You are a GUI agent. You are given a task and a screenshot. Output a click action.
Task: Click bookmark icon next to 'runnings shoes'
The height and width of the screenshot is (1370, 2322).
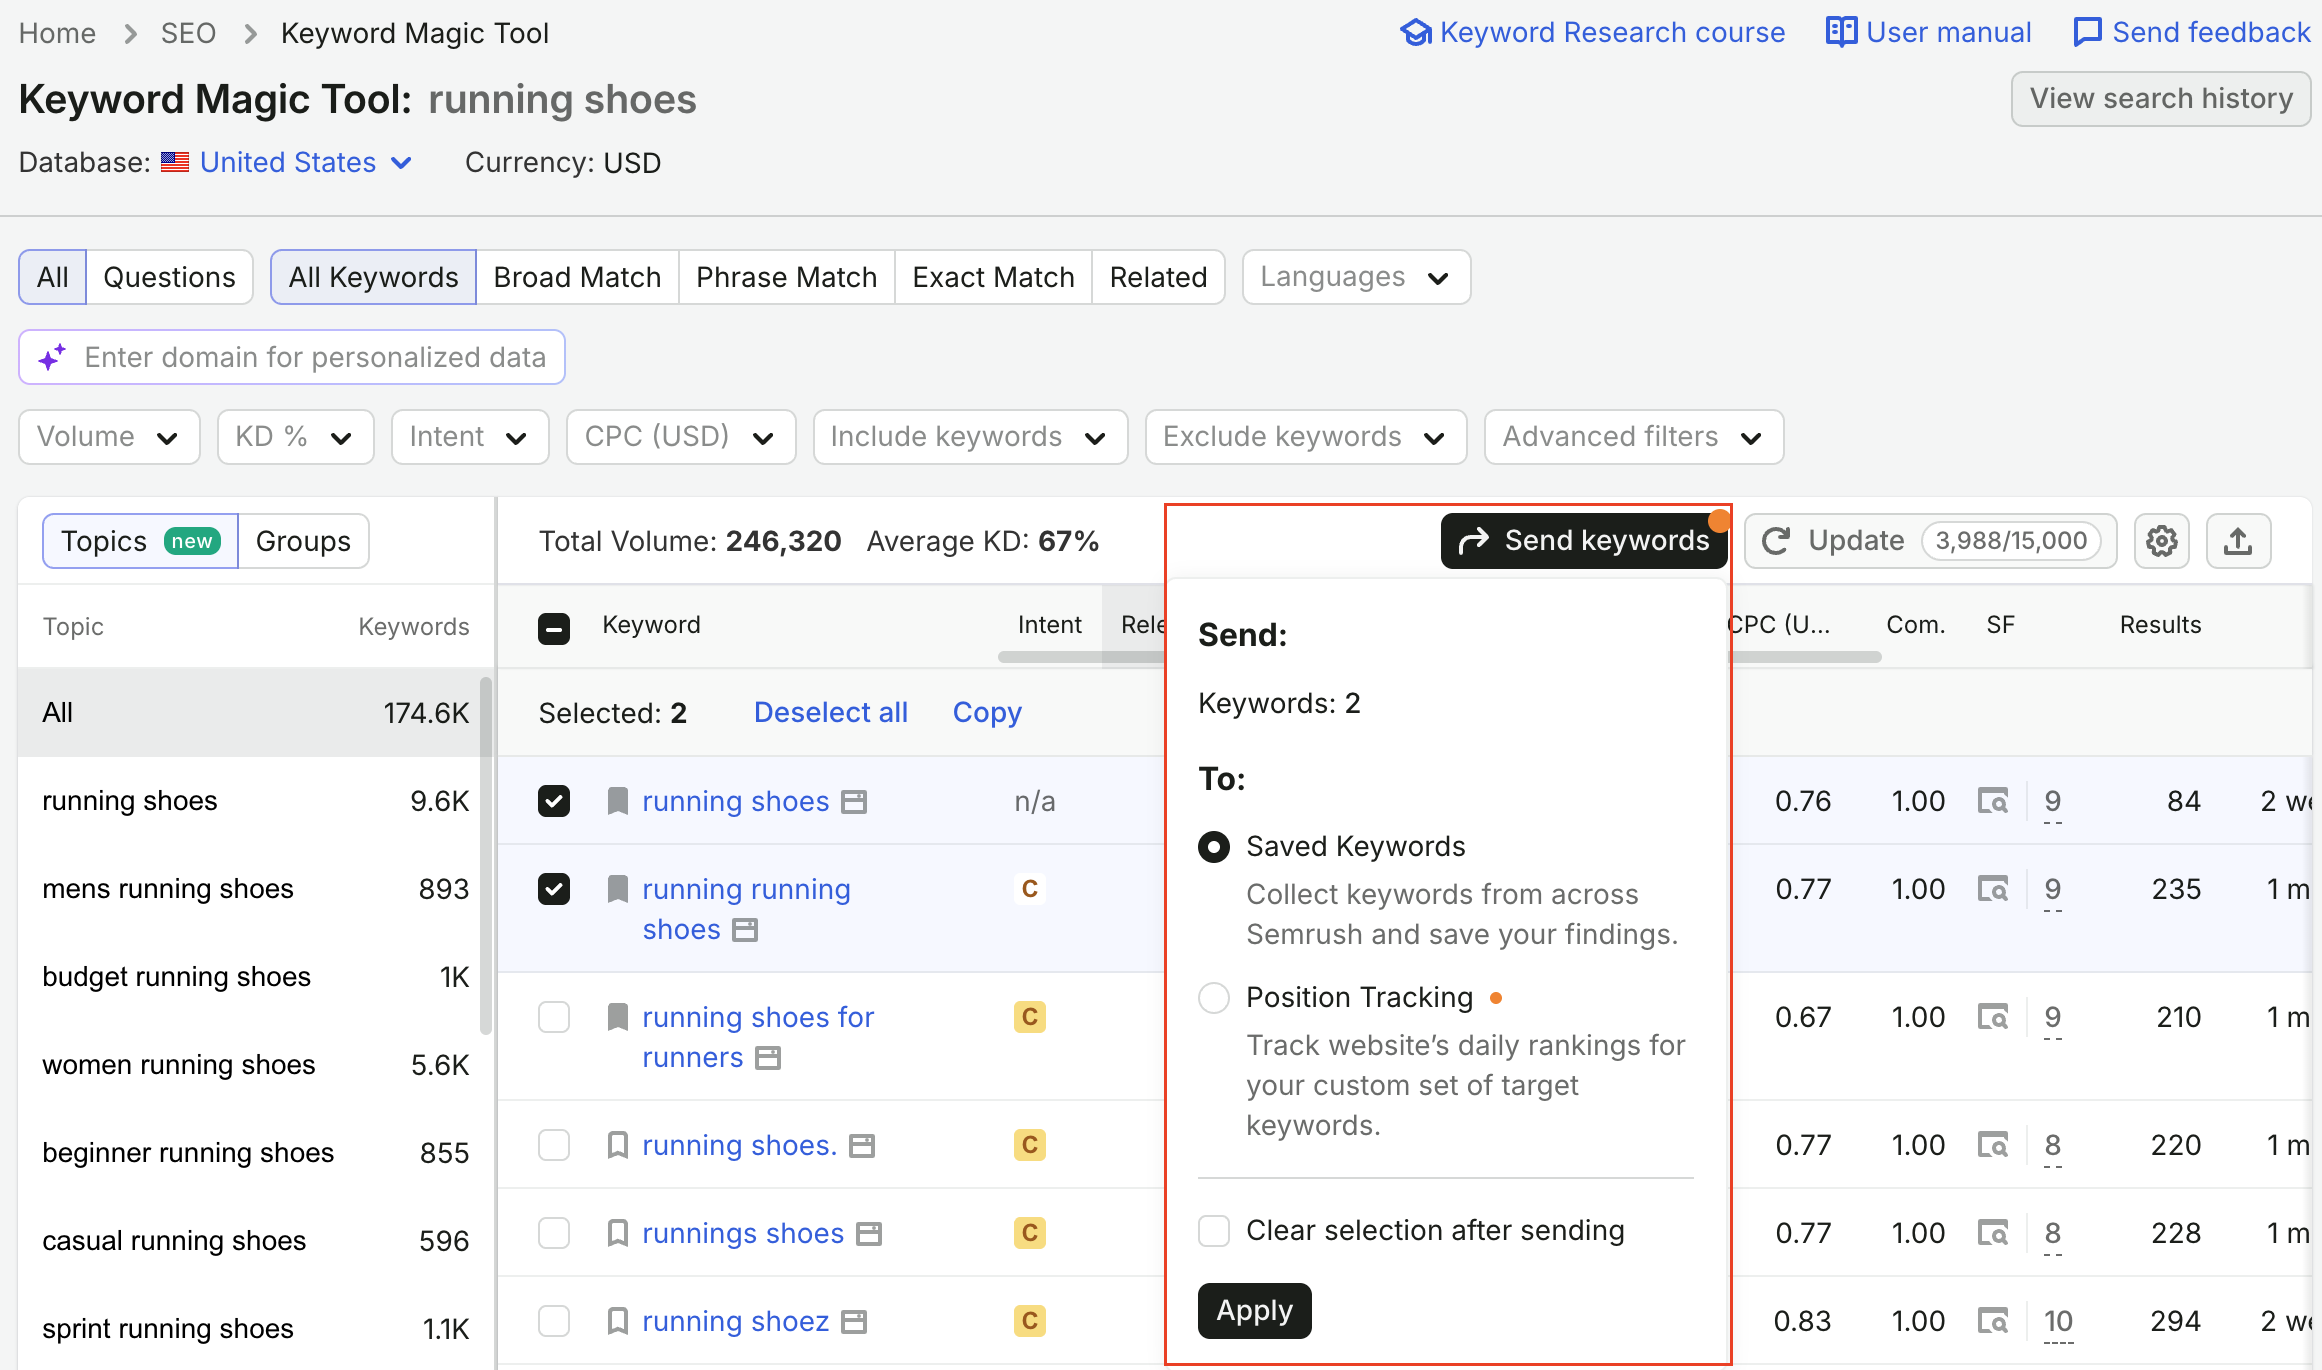(x=618, y=1233)
